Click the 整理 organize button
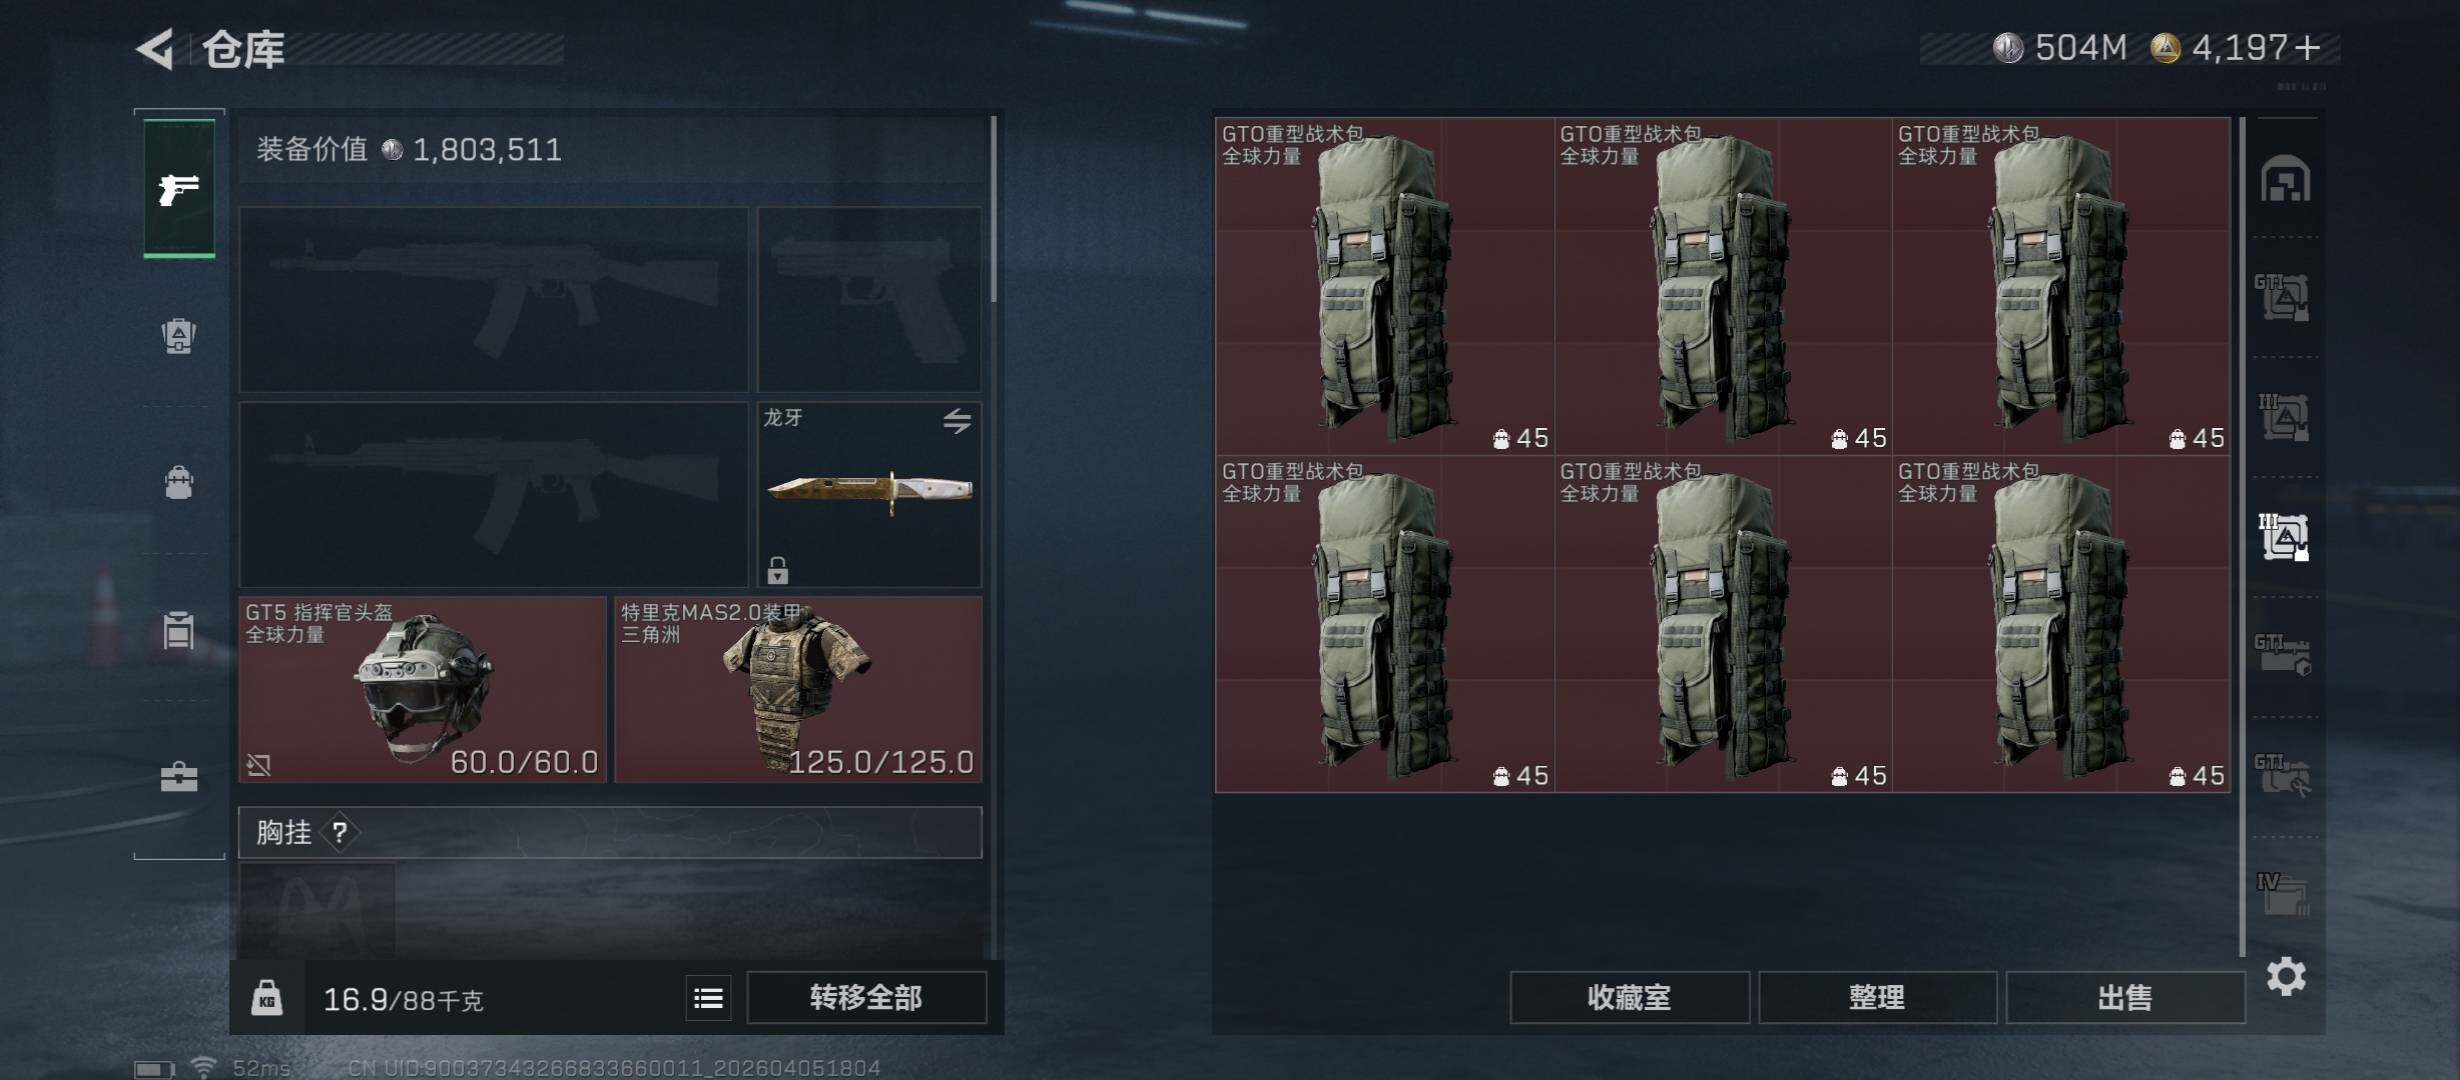2460x1080 pixels. (1877, 997)
